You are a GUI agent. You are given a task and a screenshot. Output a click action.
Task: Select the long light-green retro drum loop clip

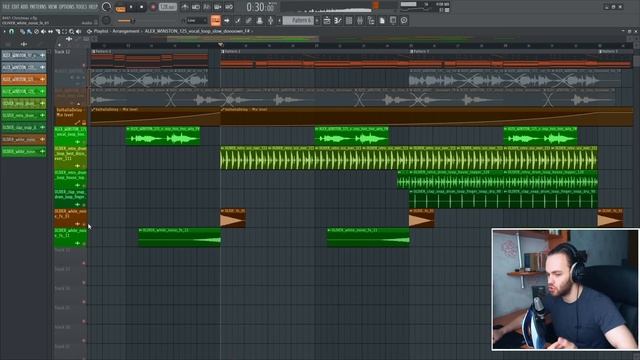point(409,158)
